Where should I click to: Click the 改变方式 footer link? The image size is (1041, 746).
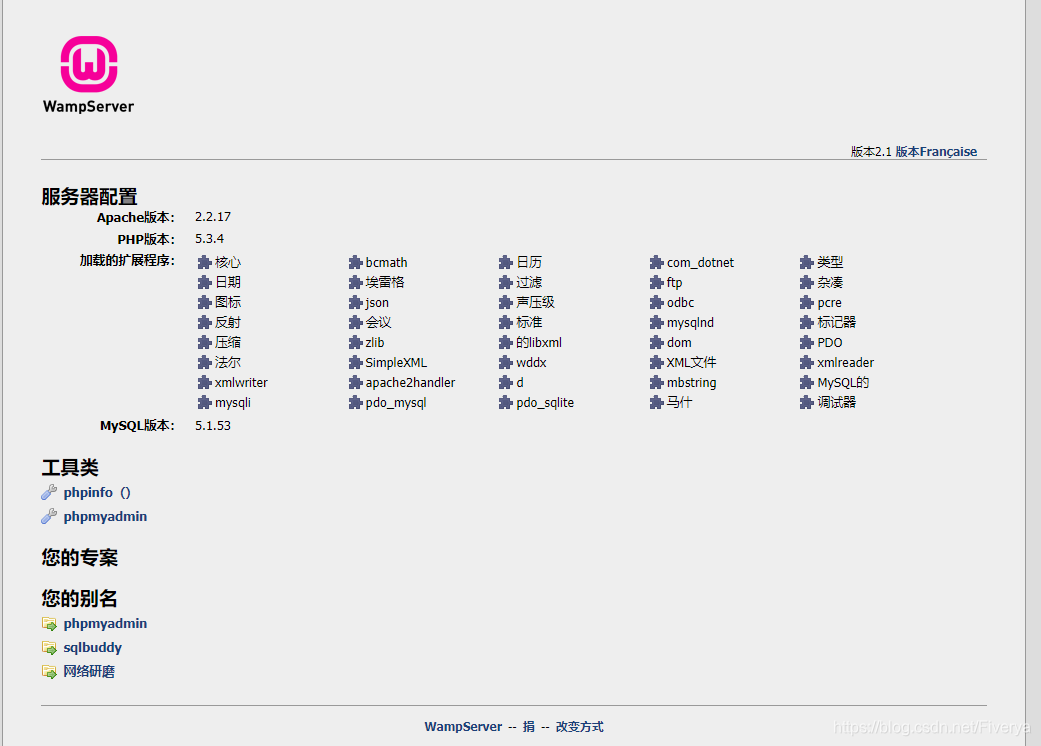(580, 727)
